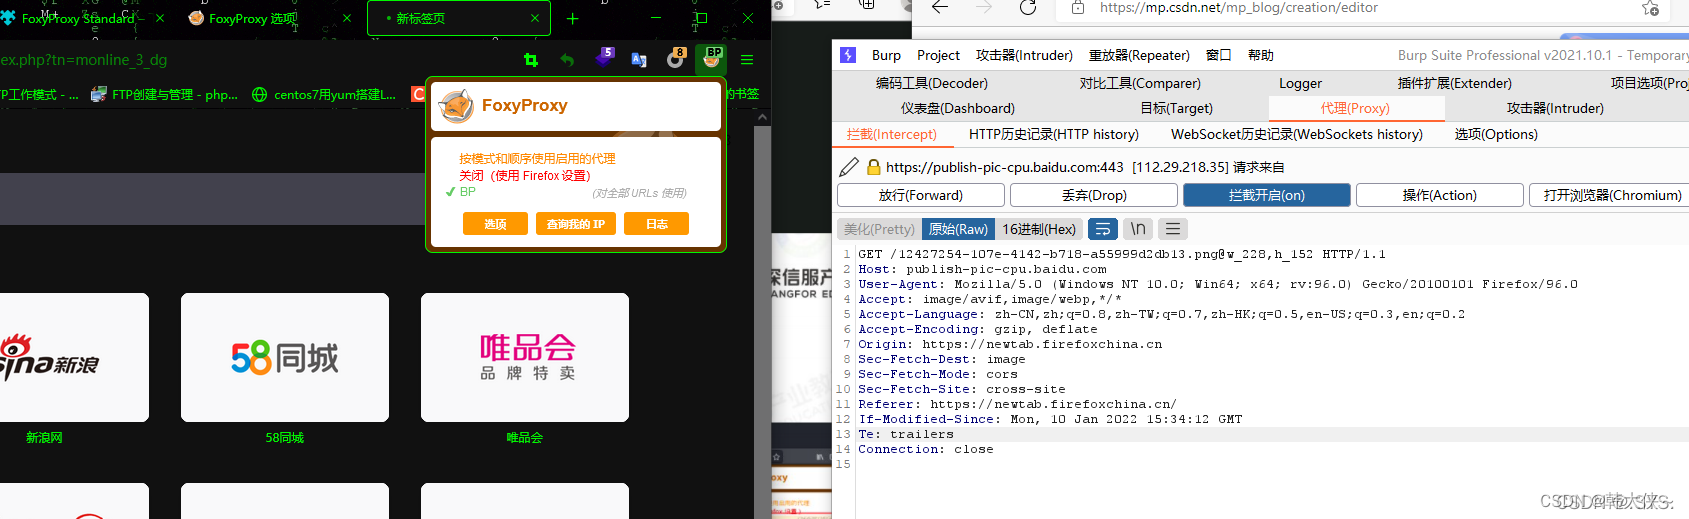Open the Burp menu

click(886, 55)
